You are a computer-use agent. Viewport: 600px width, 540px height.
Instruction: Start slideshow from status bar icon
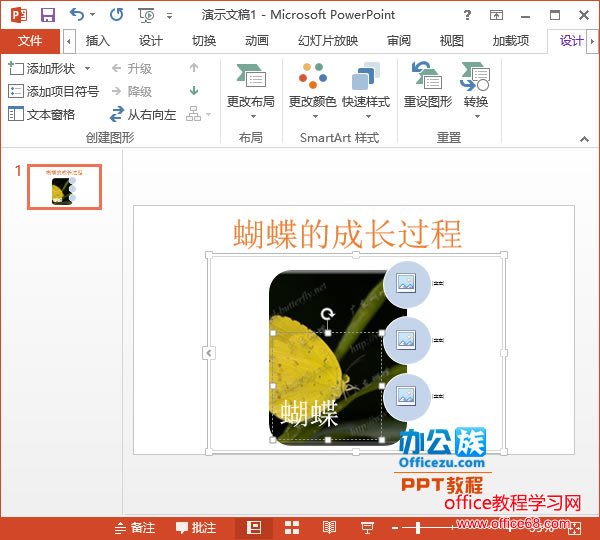tap(367, 527)
